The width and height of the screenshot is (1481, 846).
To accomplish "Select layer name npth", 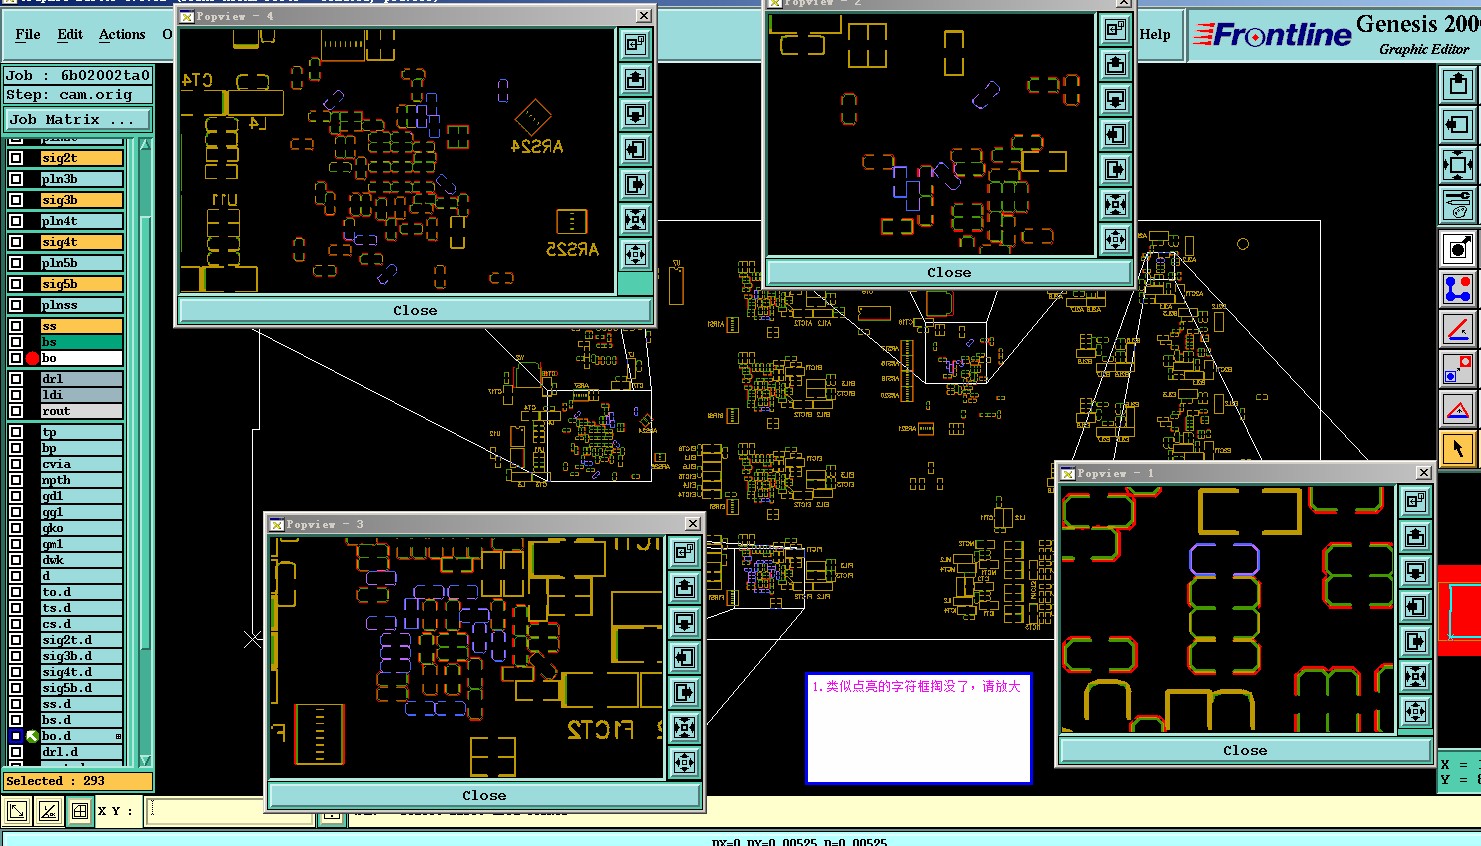I will [82, 480].
